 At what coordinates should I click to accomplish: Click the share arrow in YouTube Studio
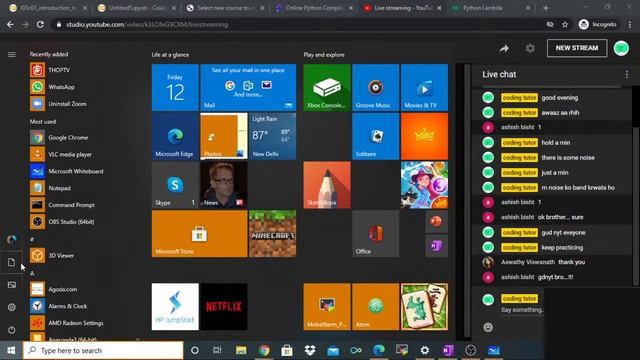[x=504, y=49]
